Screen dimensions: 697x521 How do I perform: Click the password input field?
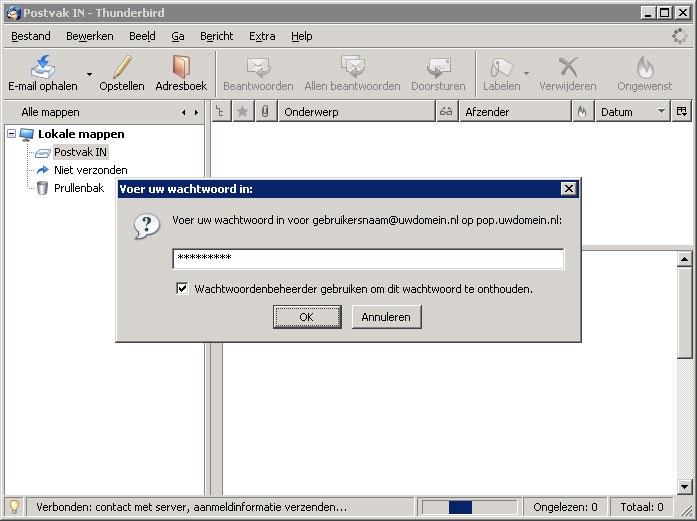coord(368,259)
